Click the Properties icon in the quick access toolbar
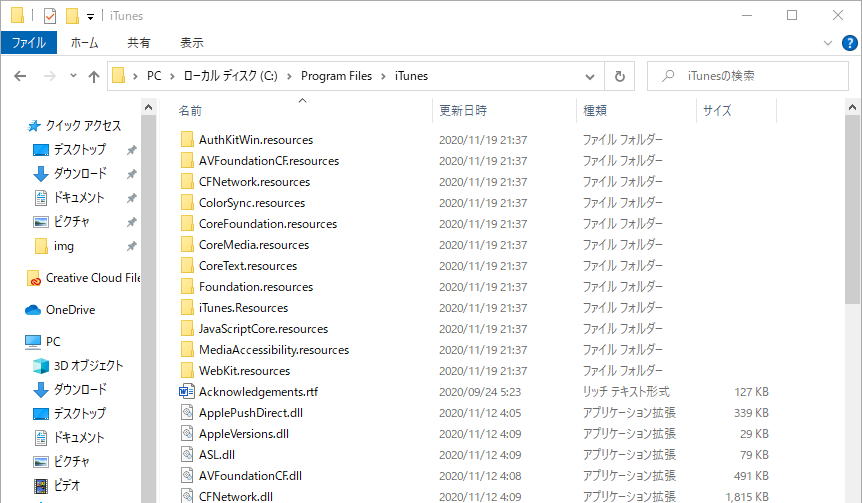 49,16
